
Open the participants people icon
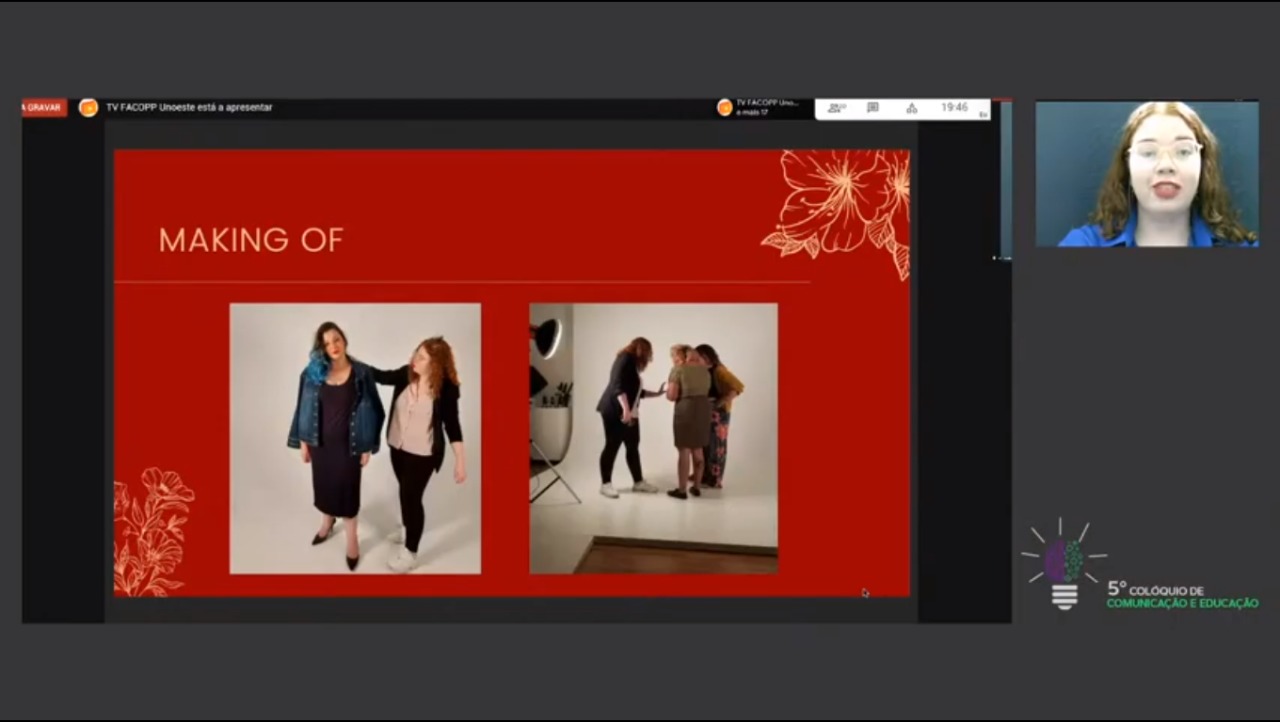(836, 108)
